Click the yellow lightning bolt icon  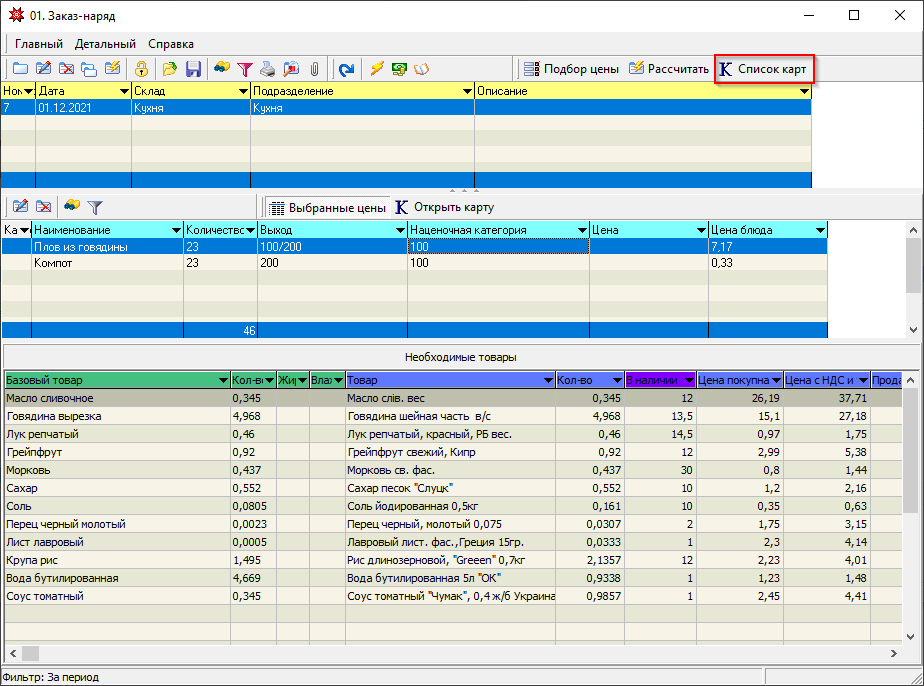(377, 69)
